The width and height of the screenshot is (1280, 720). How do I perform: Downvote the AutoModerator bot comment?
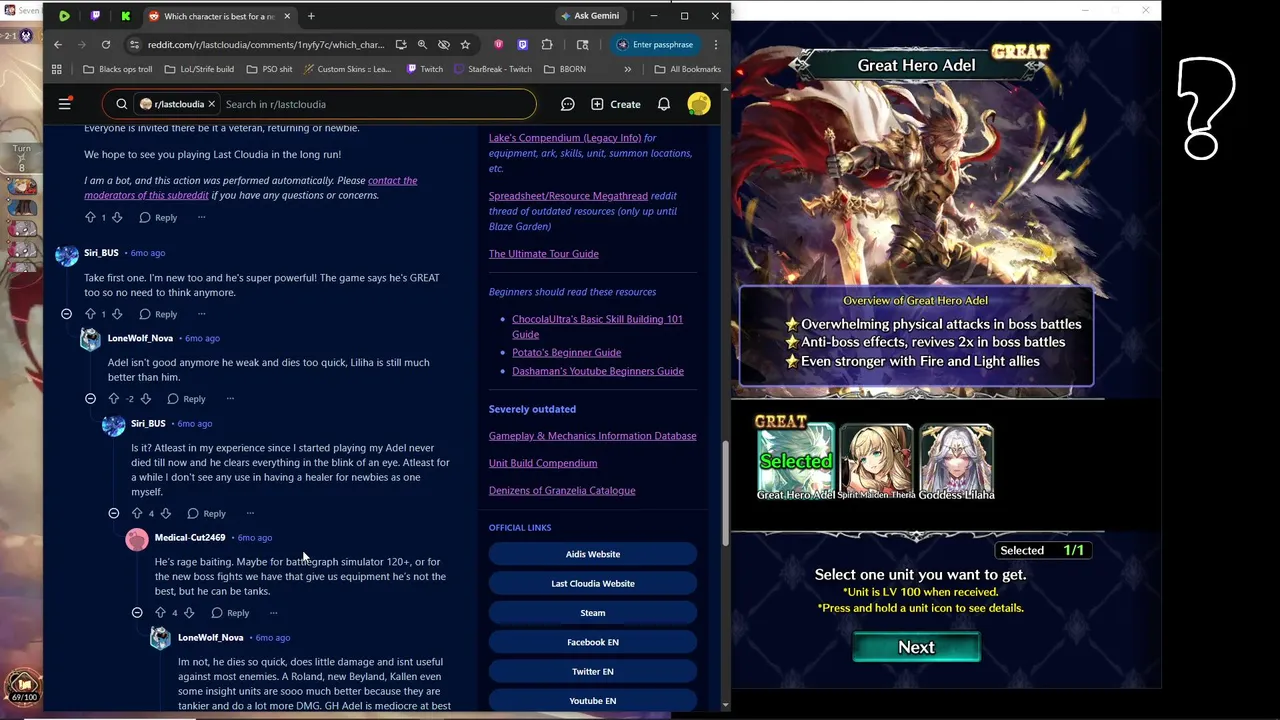pyautogui.click(x=117, y=217)
